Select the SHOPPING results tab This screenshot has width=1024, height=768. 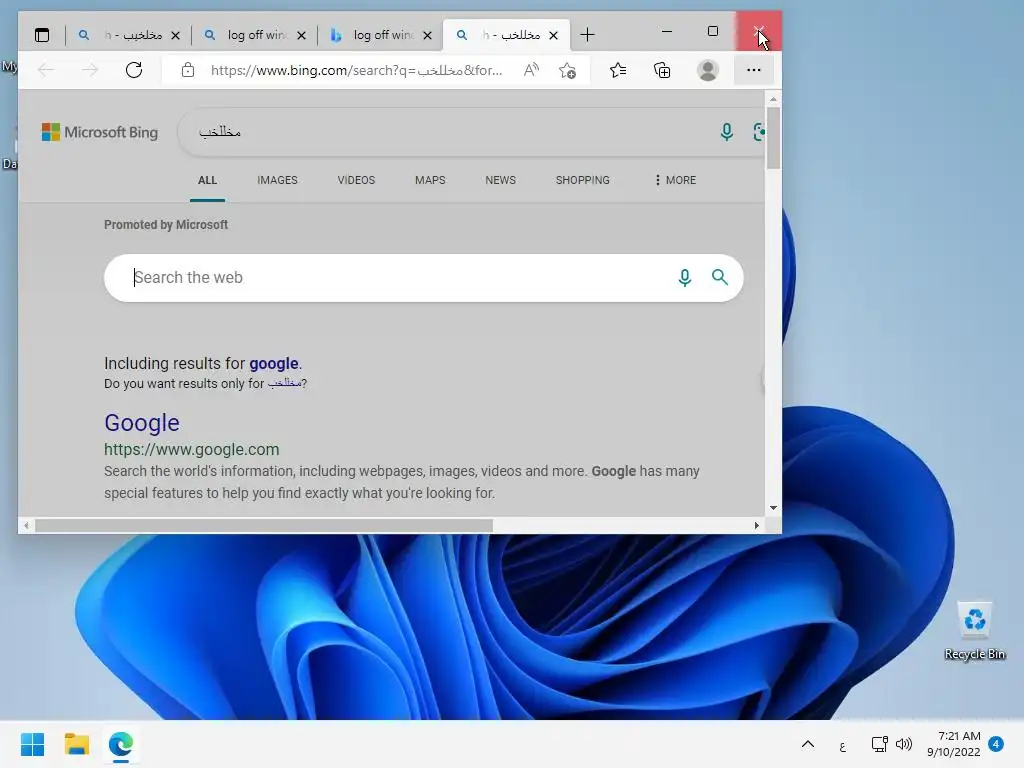pyautogui.click(x=583, y=180)
